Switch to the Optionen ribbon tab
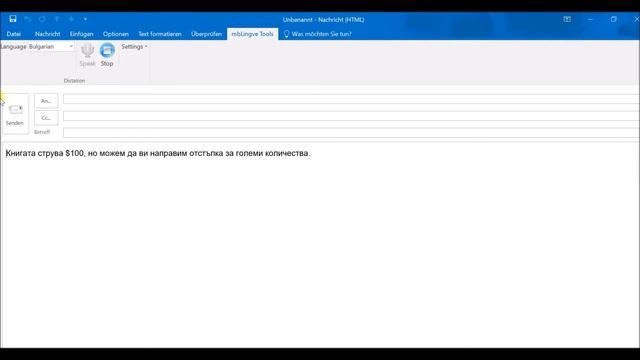This screenshot has width=640, height=360. coord(116,34)
